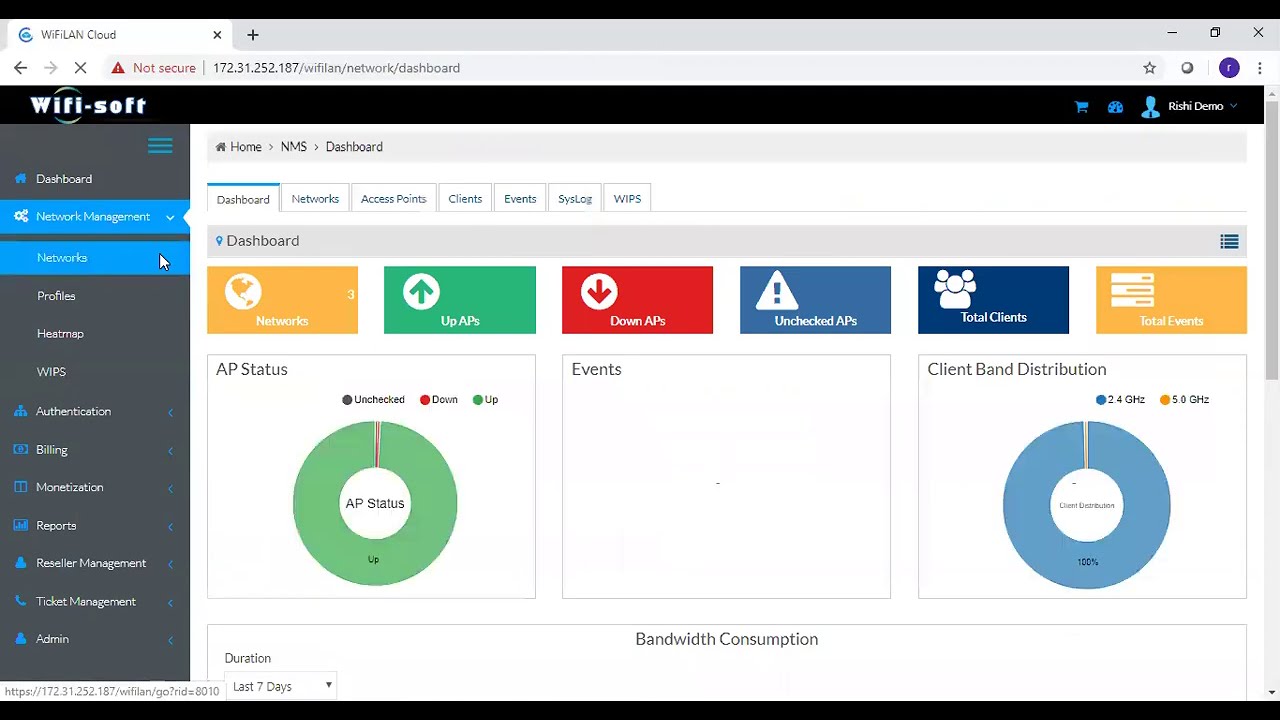Toggle the Unchecked legend in AP Status
This screenshot has height=720, width=1280.
tap(373, 400)
